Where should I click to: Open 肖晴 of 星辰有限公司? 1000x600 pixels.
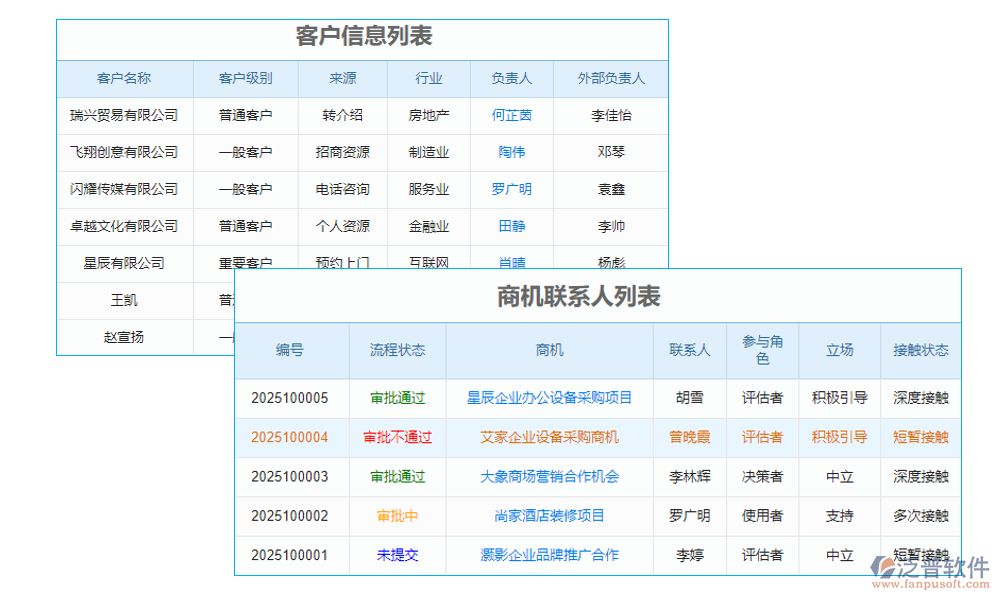coord(512,263)
